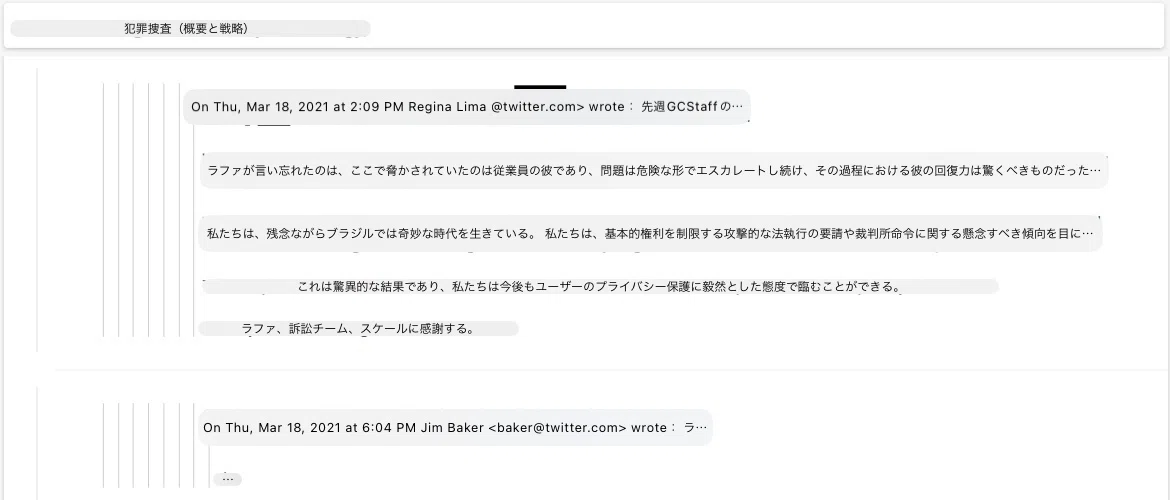1170x500 pixels.
Task: Expand Jim Baker 6:04 PM quote header
Action: coord(455,428)
